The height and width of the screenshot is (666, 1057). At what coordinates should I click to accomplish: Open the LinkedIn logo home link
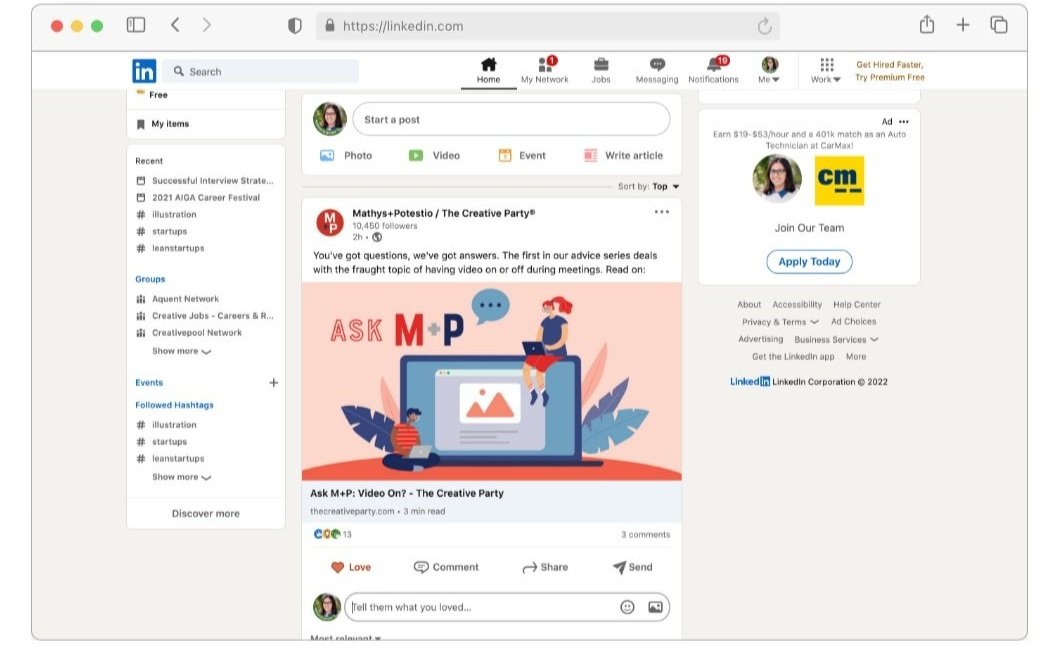(144, 71)
